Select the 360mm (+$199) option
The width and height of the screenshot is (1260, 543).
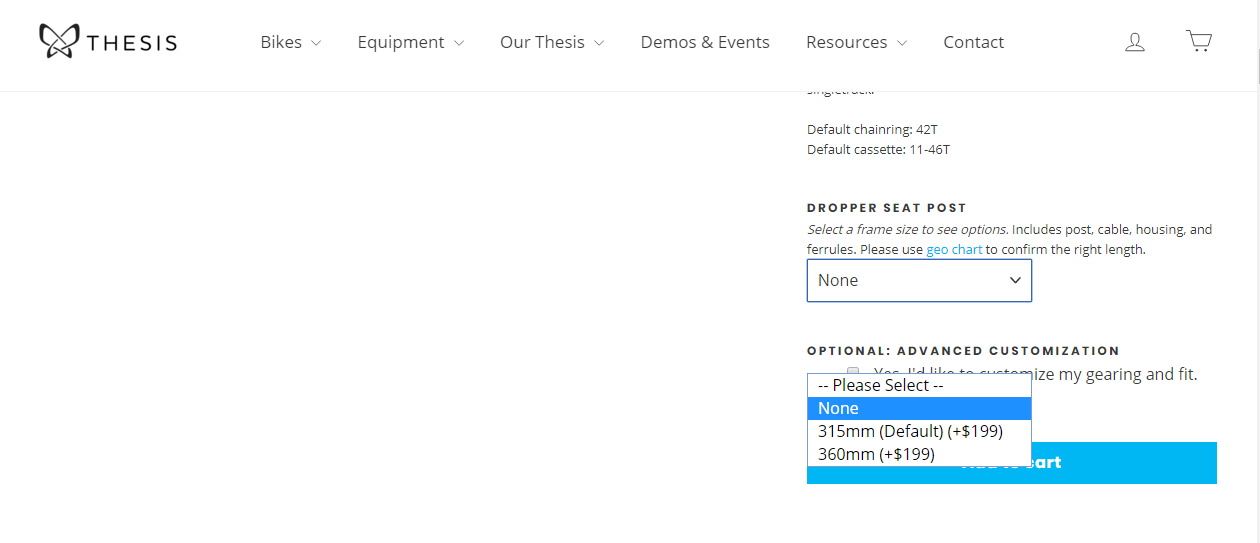[919, 454]
